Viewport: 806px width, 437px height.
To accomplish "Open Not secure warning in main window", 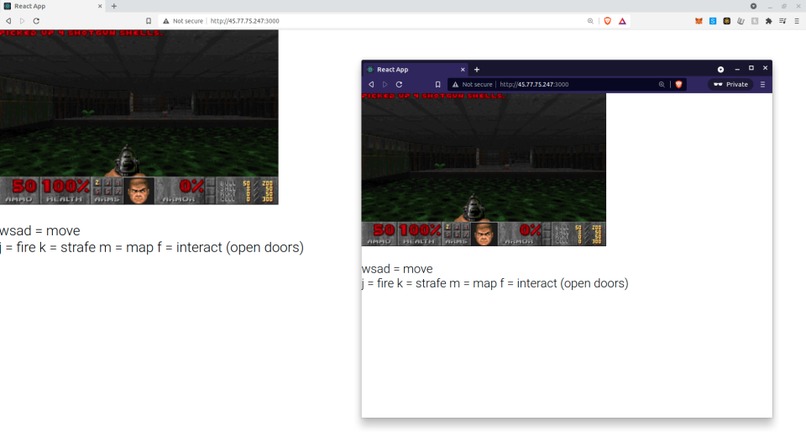I will pyautogui.click(x=183, y=21).
